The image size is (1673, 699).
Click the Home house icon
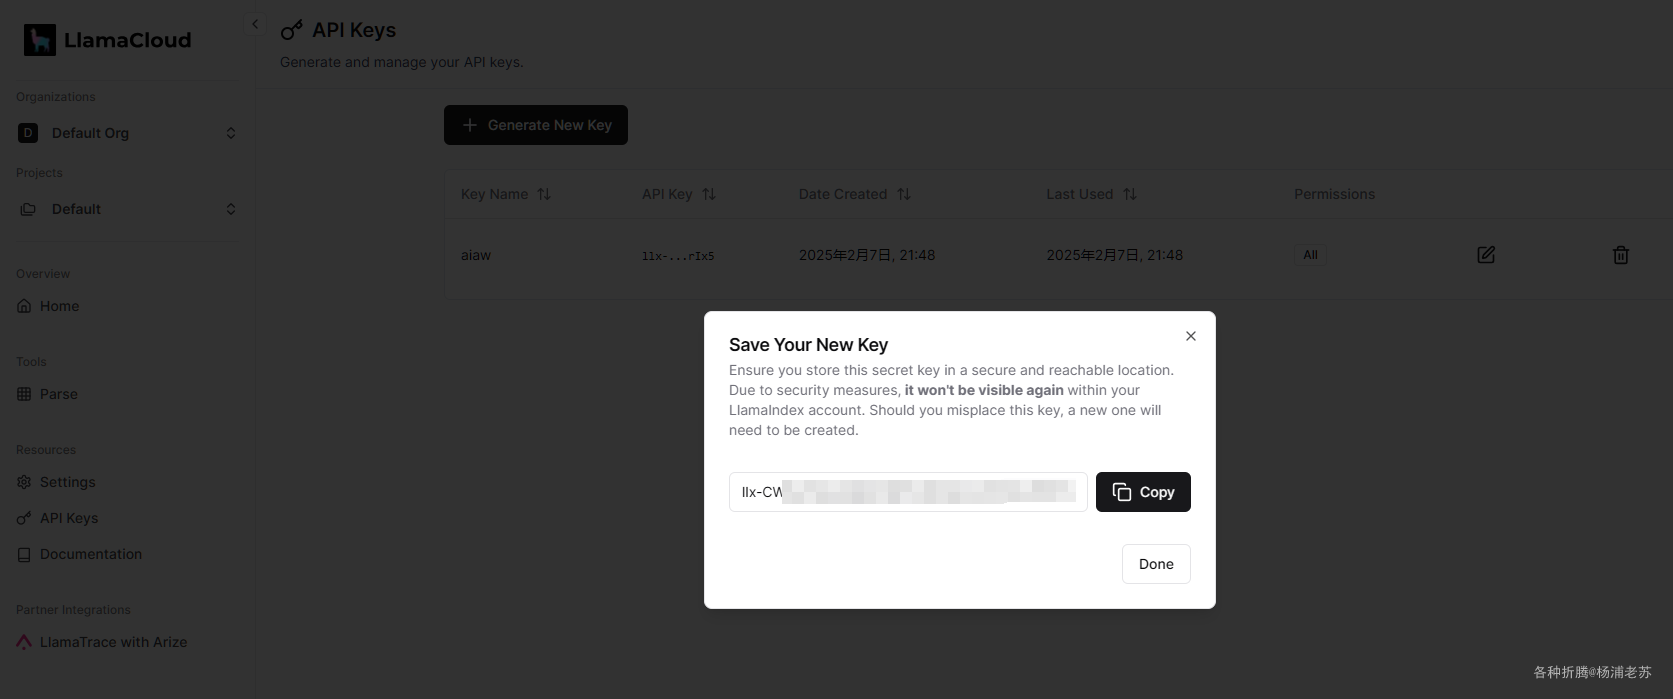point(24,306)
